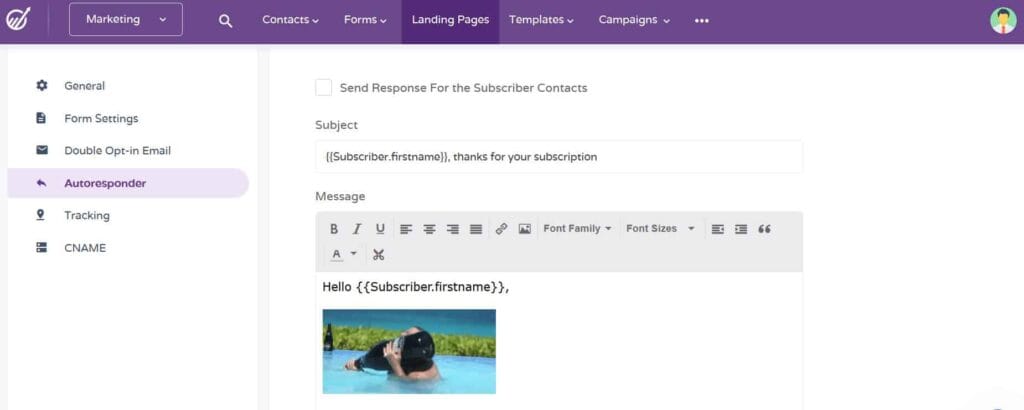Insert a link with chain icon
This screenshot has width=1024, height=410.
[x=501, y=229]
